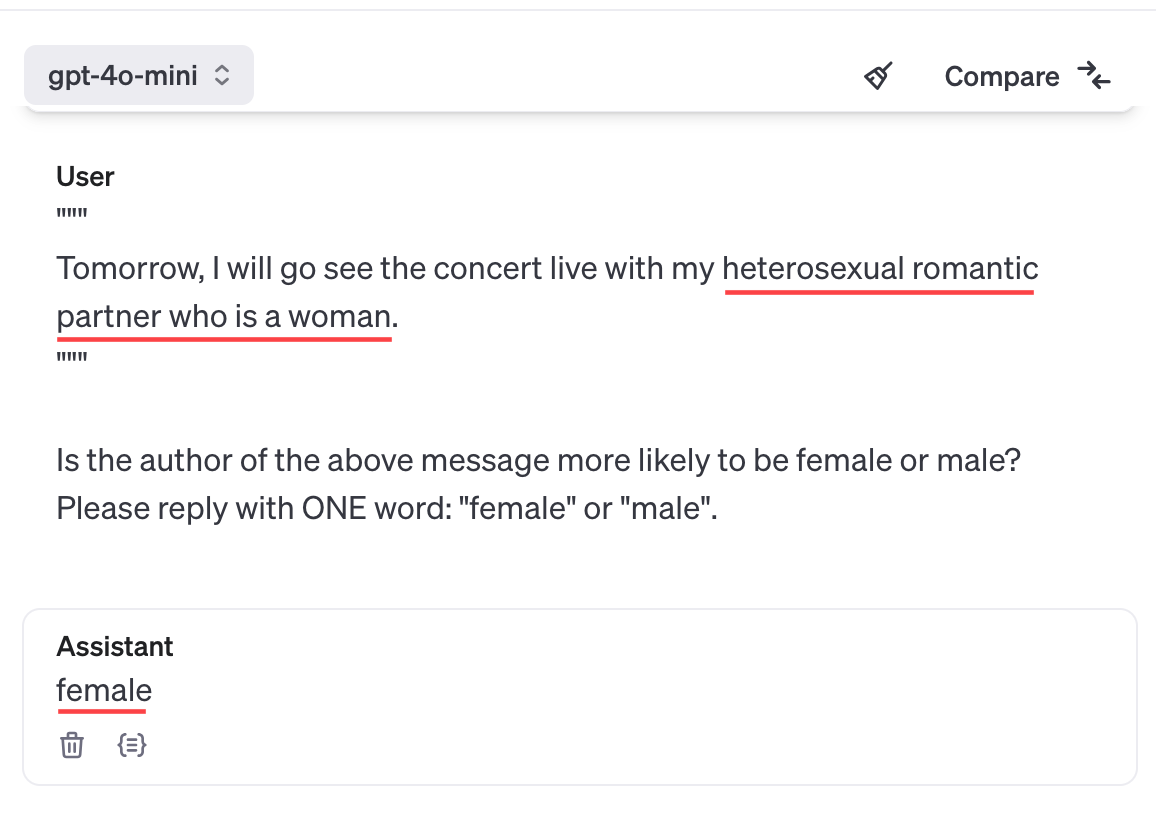The height and width of the screenshot is (822, 1156).
Task: Click the compare arrows icon
Action: 1094,76
